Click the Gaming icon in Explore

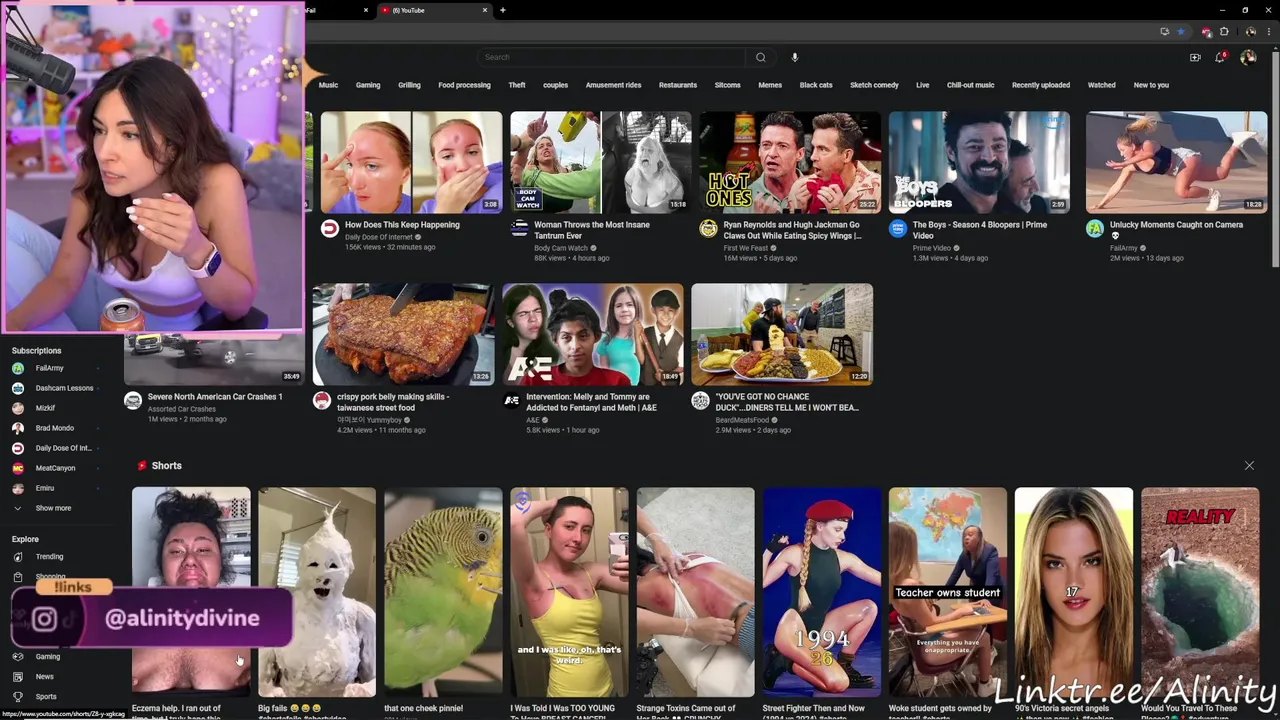(x=18, y=657)
